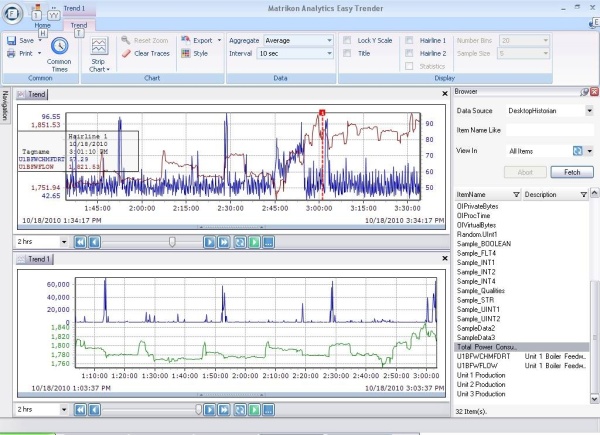Switch to the Home ribbon tab
Screen dimensions: 600x435
42,25
